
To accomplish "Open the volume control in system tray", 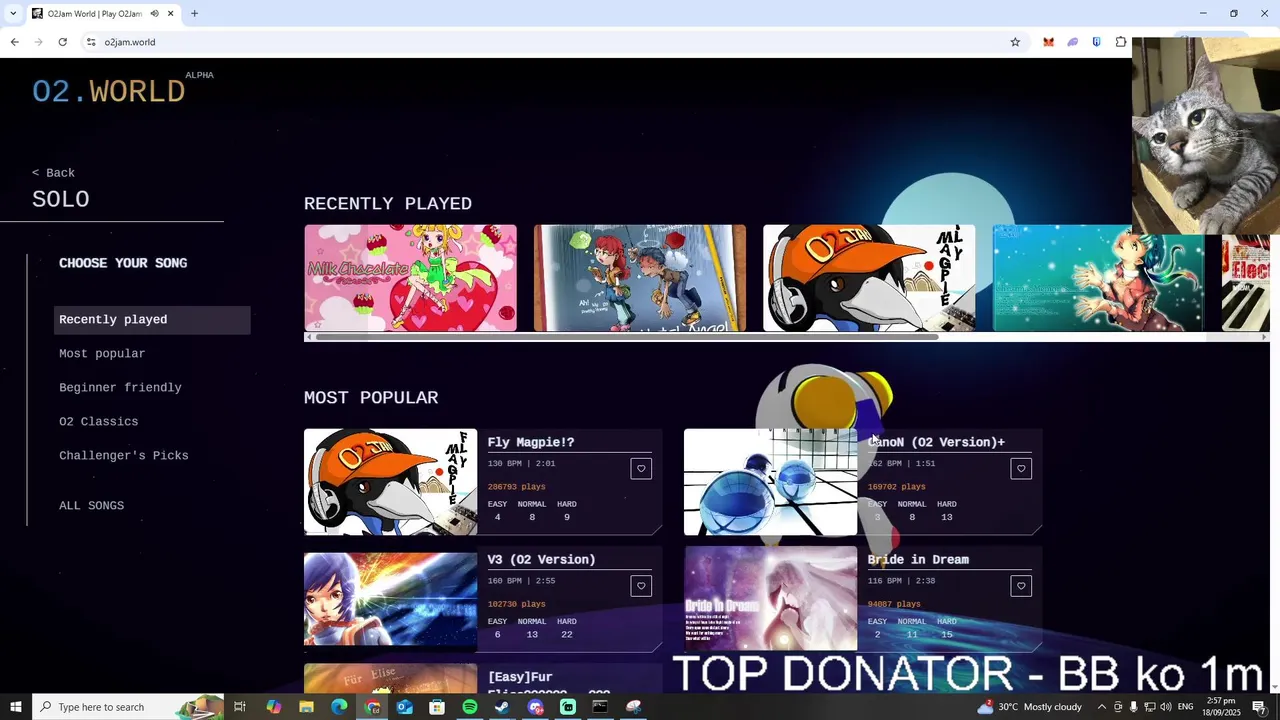I will [x=1166, y=707].
